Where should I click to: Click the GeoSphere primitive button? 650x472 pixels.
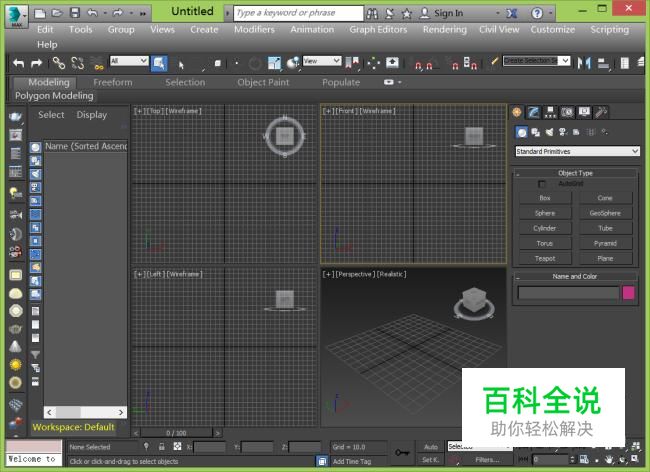605,213
